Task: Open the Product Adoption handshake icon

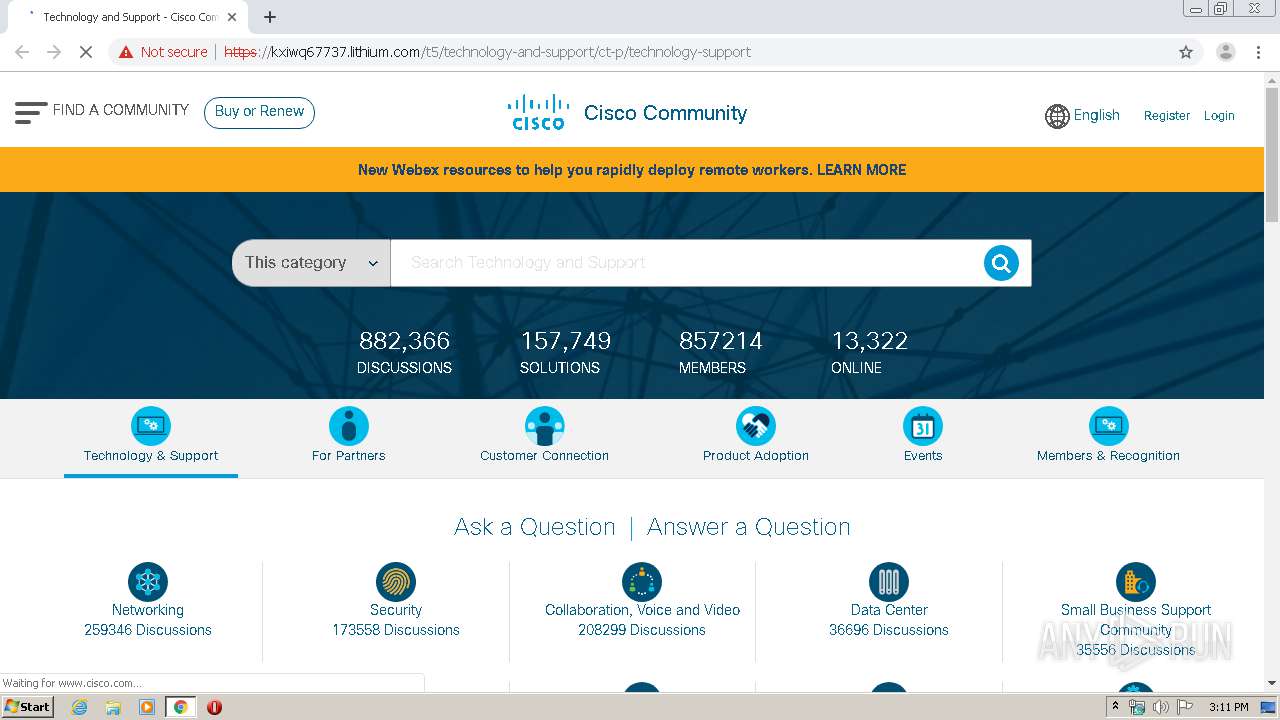Action: [756, 426]
